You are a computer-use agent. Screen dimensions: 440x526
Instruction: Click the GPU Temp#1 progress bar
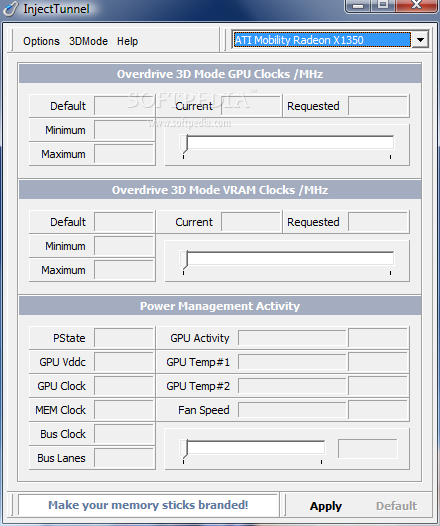292,362
